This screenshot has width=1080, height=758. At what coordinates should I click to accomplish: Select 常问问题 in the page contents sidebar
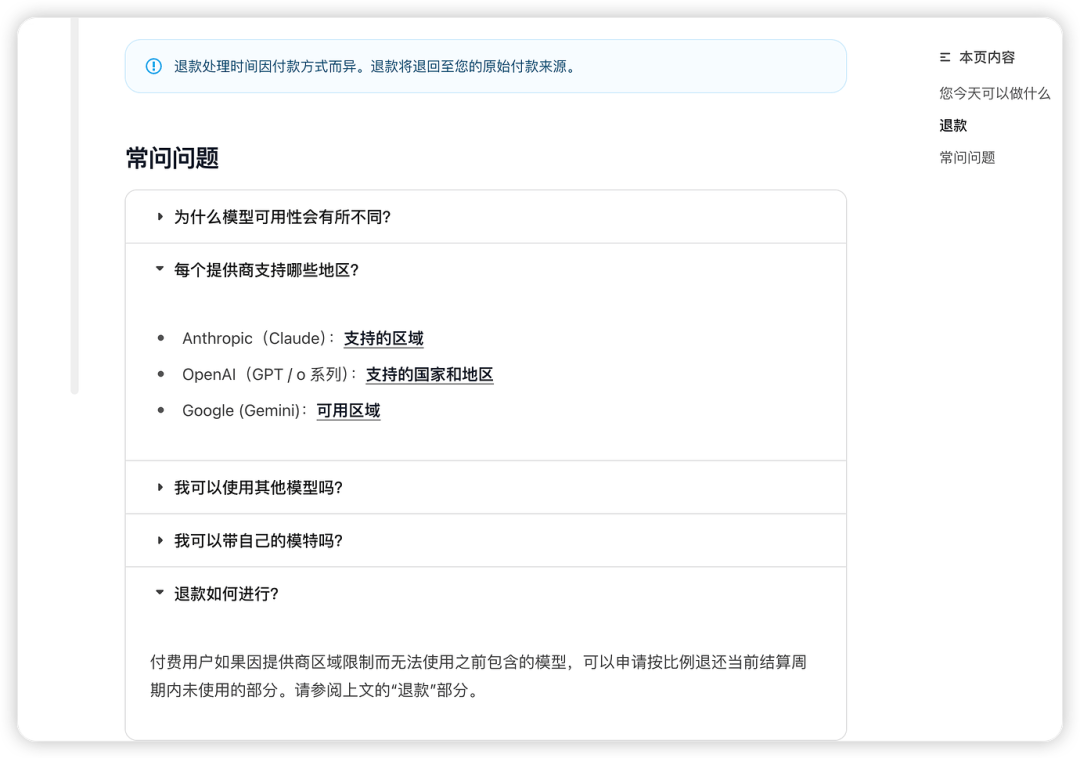tap(966, 157)
